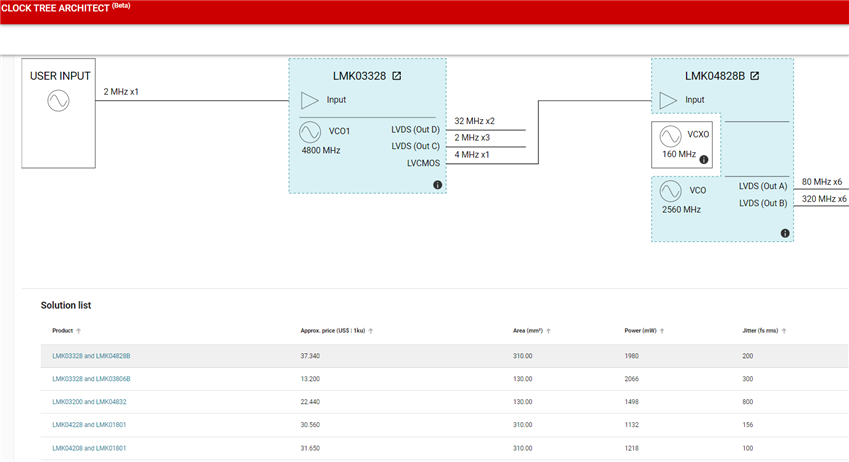The width and height of the screenshot is (849, 462).
Task: Click LMK04828B input buffer triangle
Action: [x=668, y=100]
